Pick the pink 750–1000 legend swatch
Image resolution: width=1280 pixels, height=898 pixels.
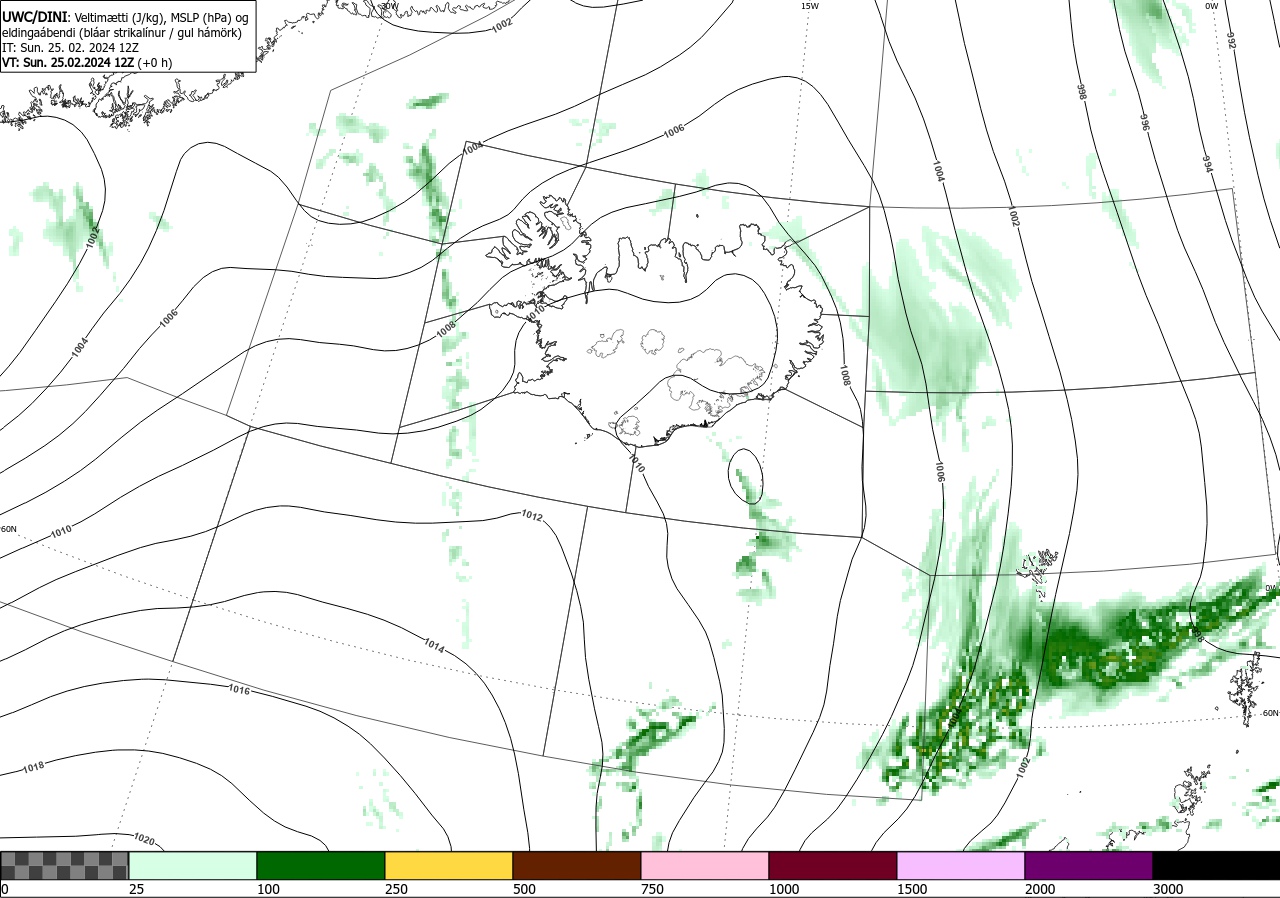[x=705, y=865]
